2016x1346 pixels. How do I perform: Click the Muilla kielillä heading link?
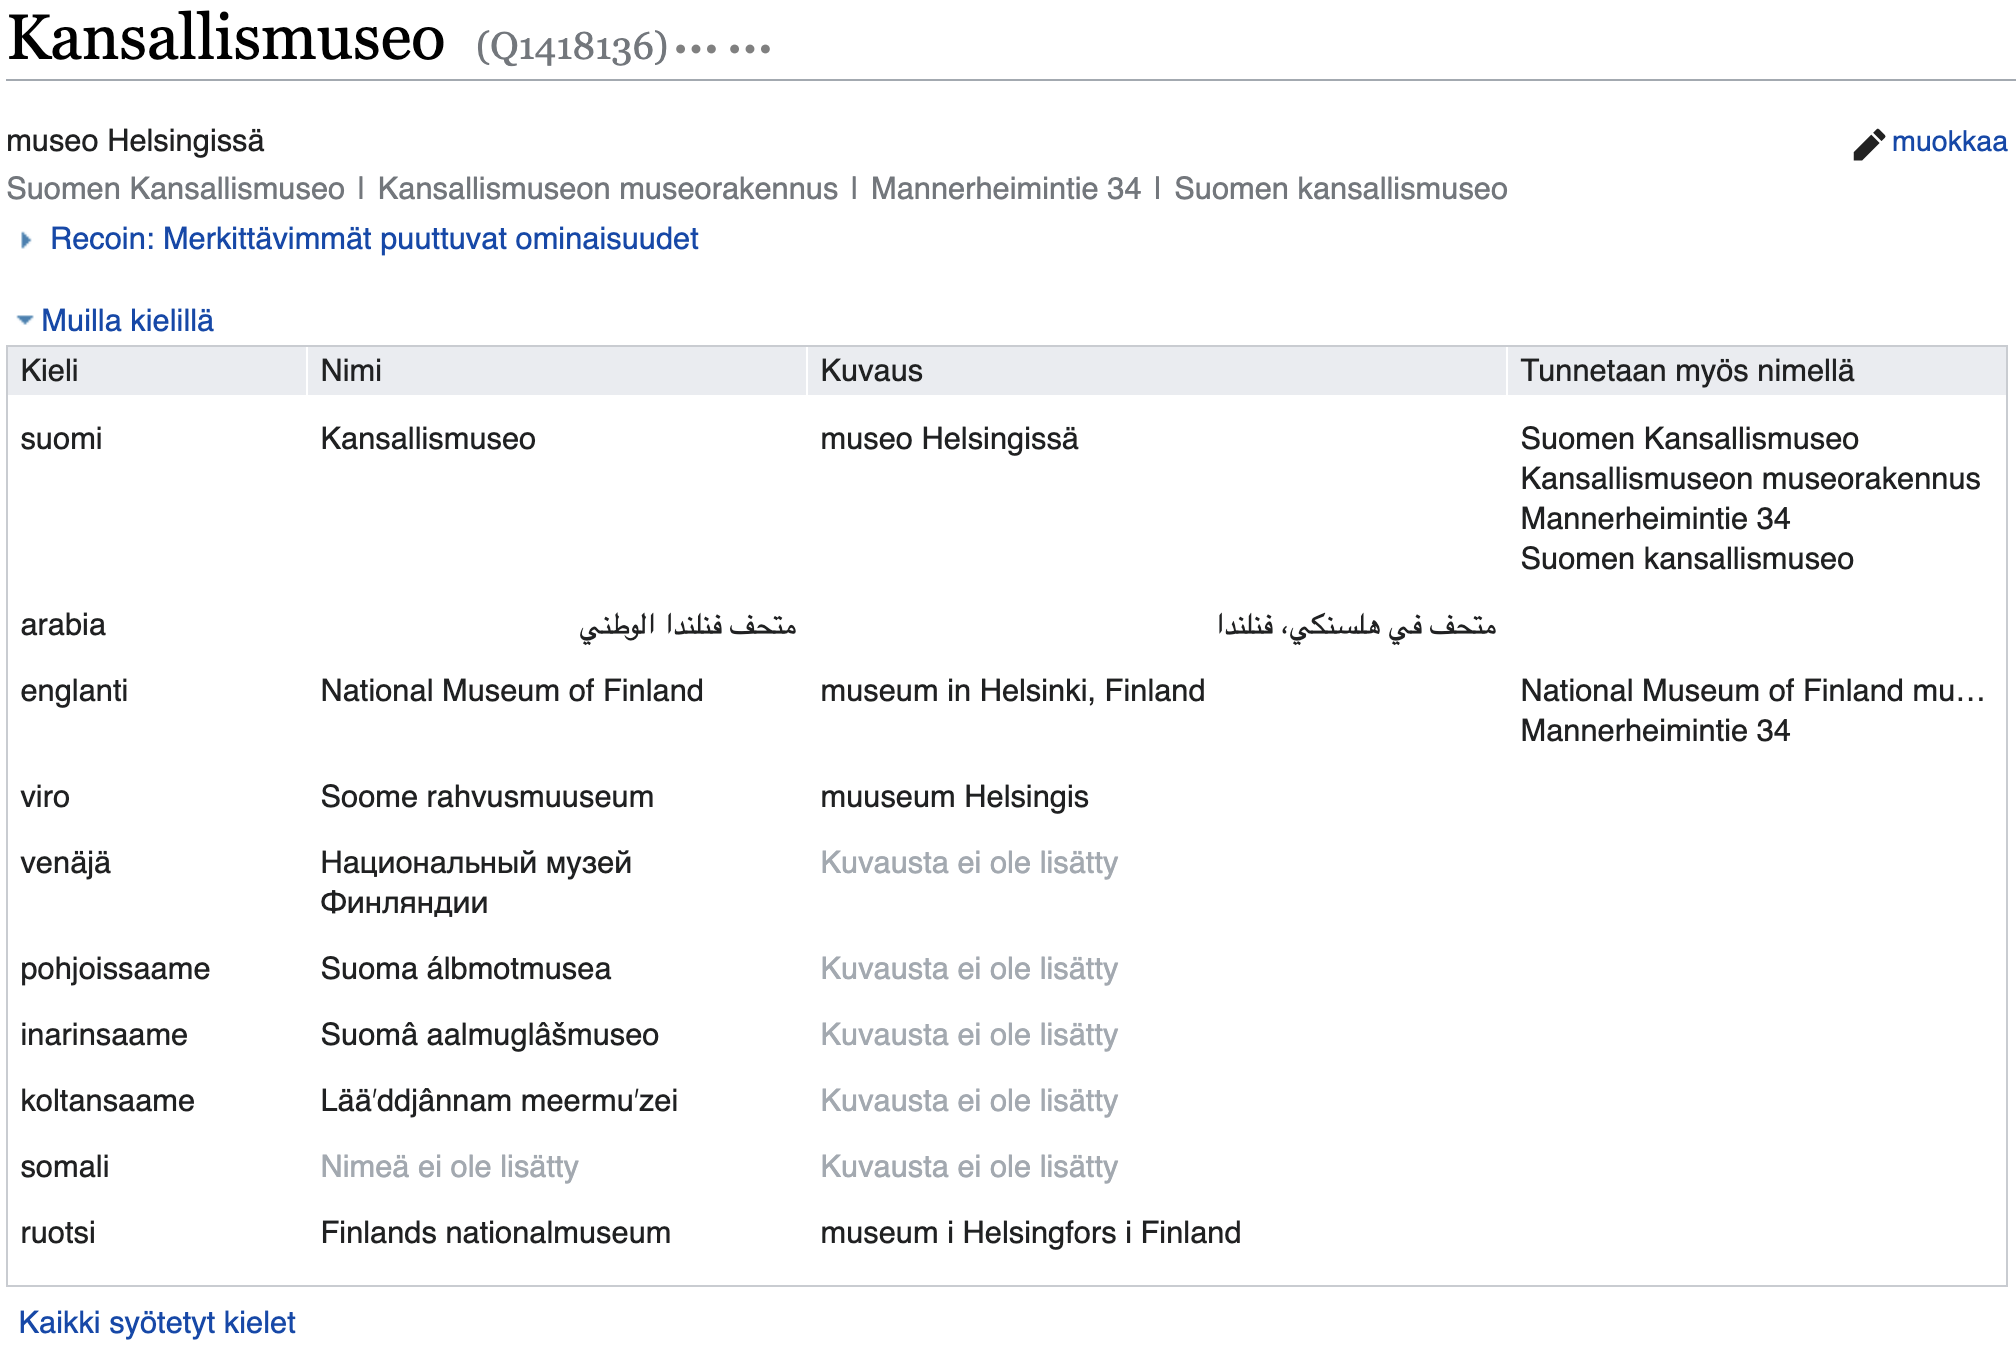tap(127, 321)
